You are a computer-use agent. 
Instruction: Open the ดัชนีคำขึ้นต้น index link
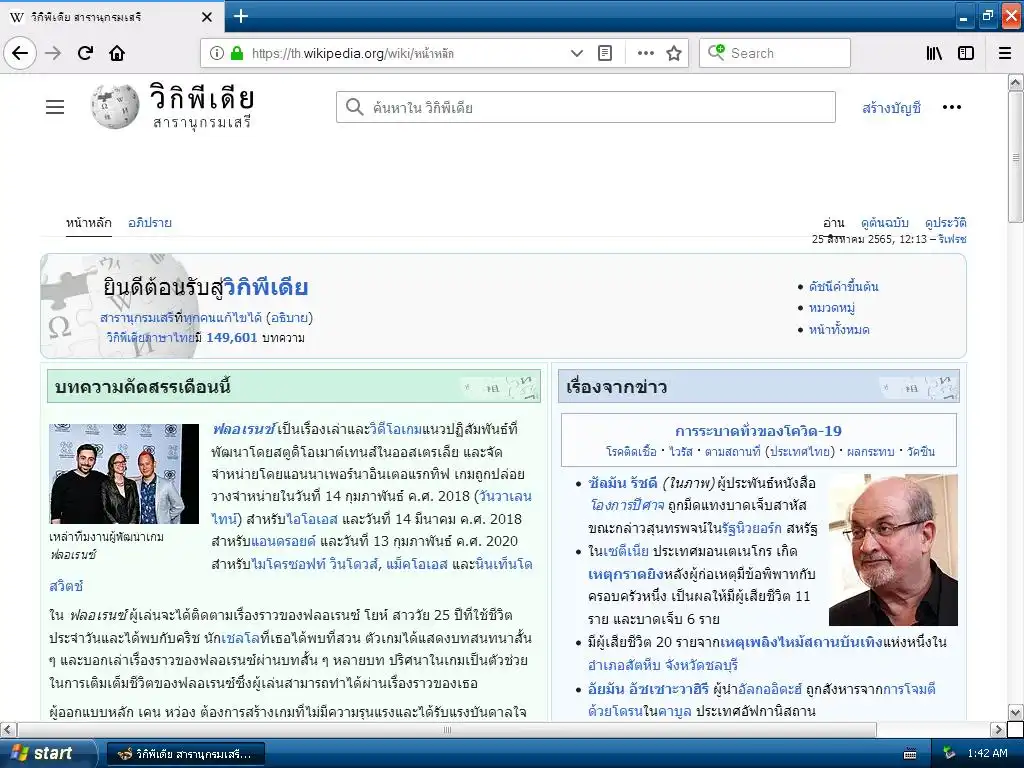point(843,287)
